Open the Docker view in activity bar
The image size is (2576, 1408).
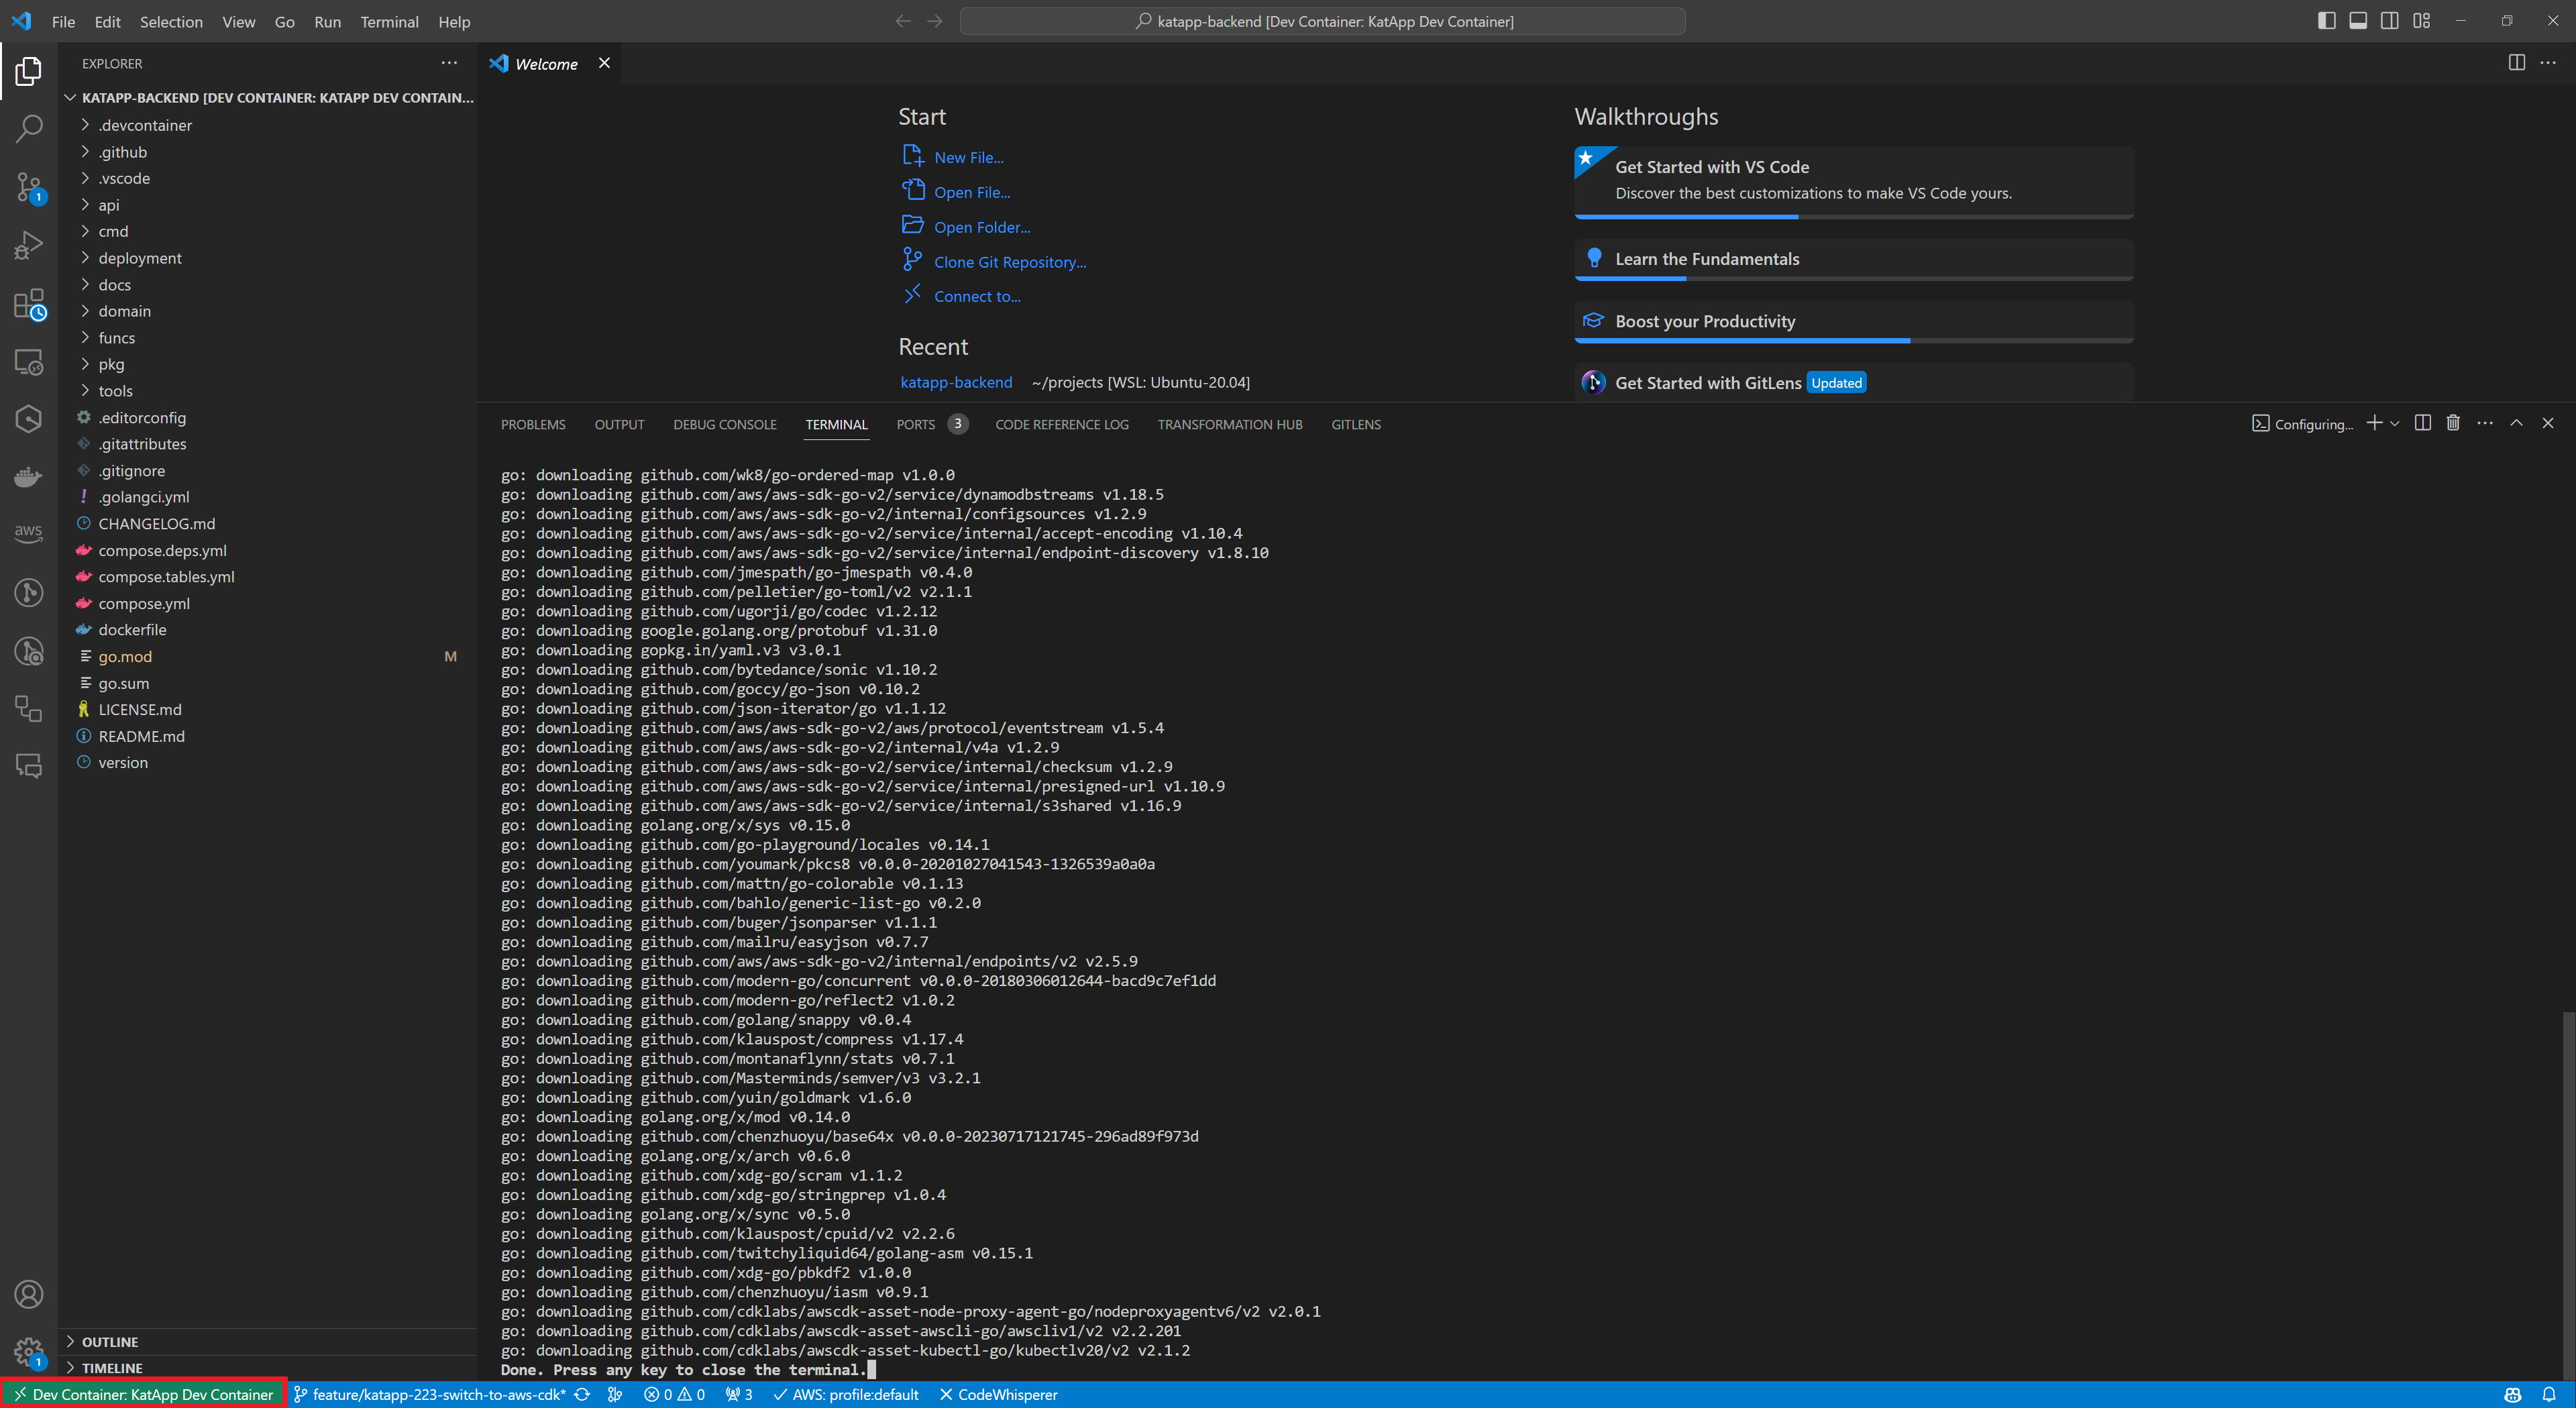(28, 477)
